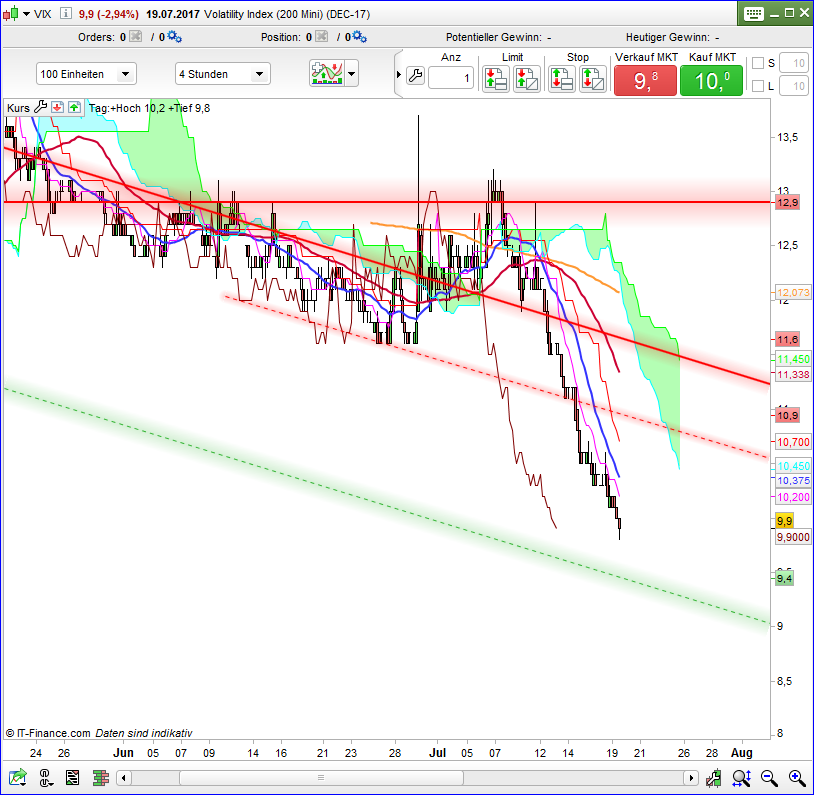Collapse the order panel via its small triangle
The height and width of the screenshot is (795, 814).
[x=399, y=75]
